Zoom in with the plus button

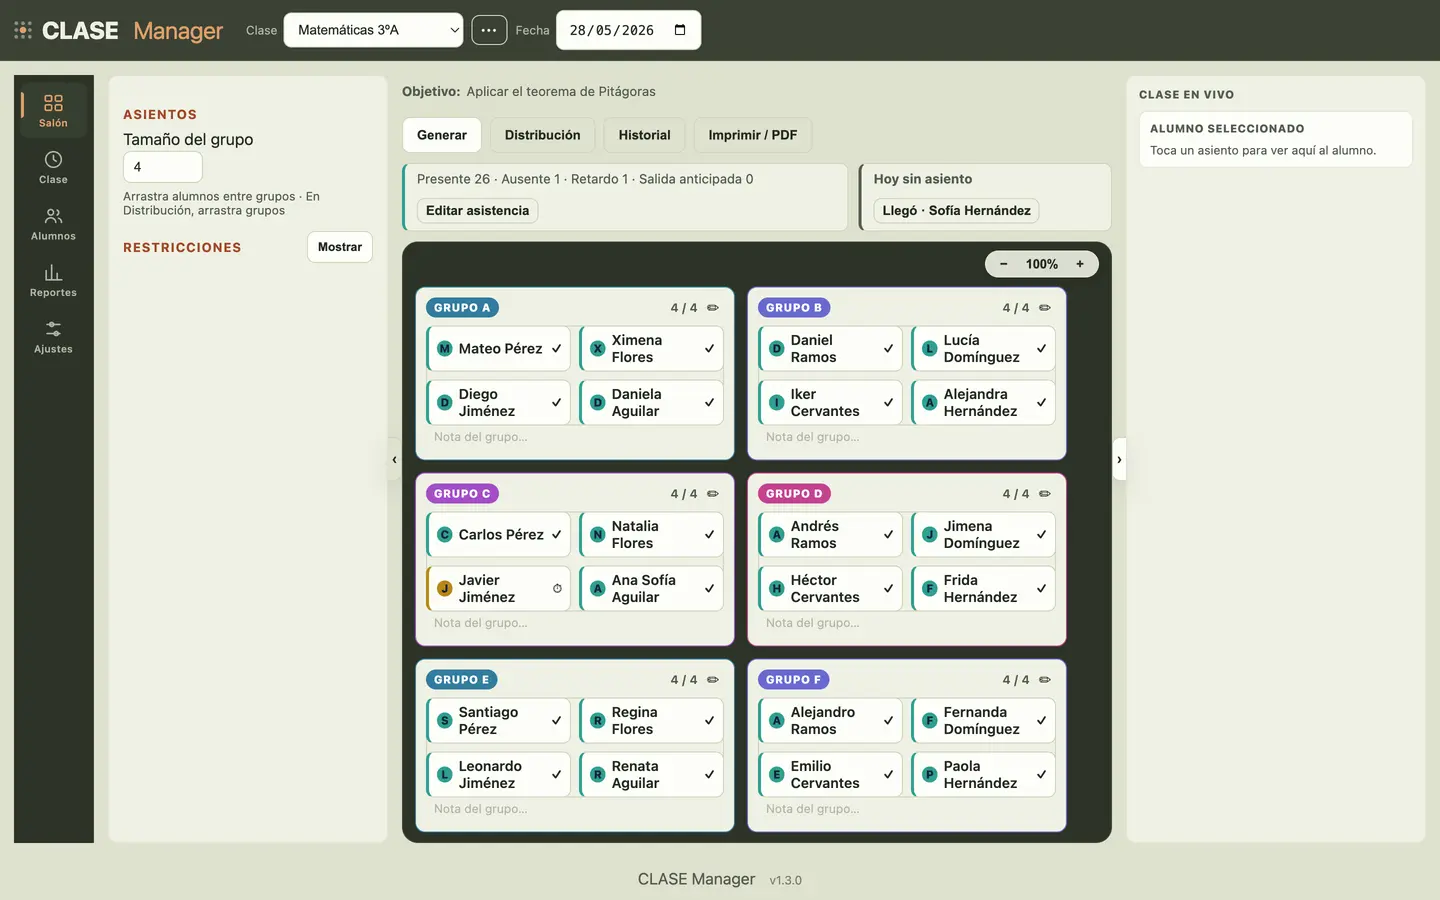coord(1080,264)
